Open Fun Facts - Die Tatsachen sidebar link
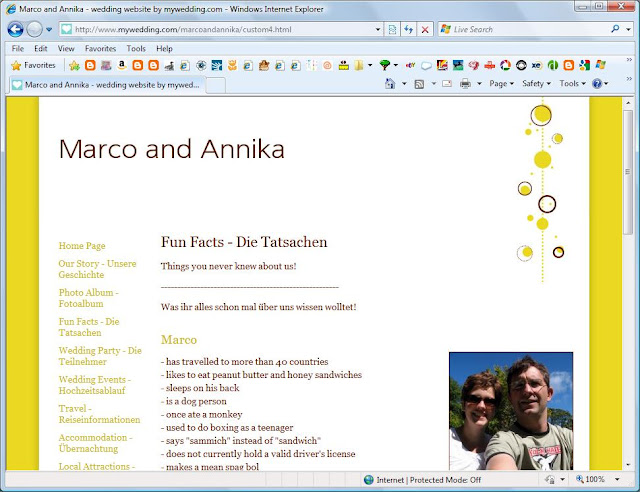Image resolution: width=640 pixels, height=492 pixels. click(89, 327)
